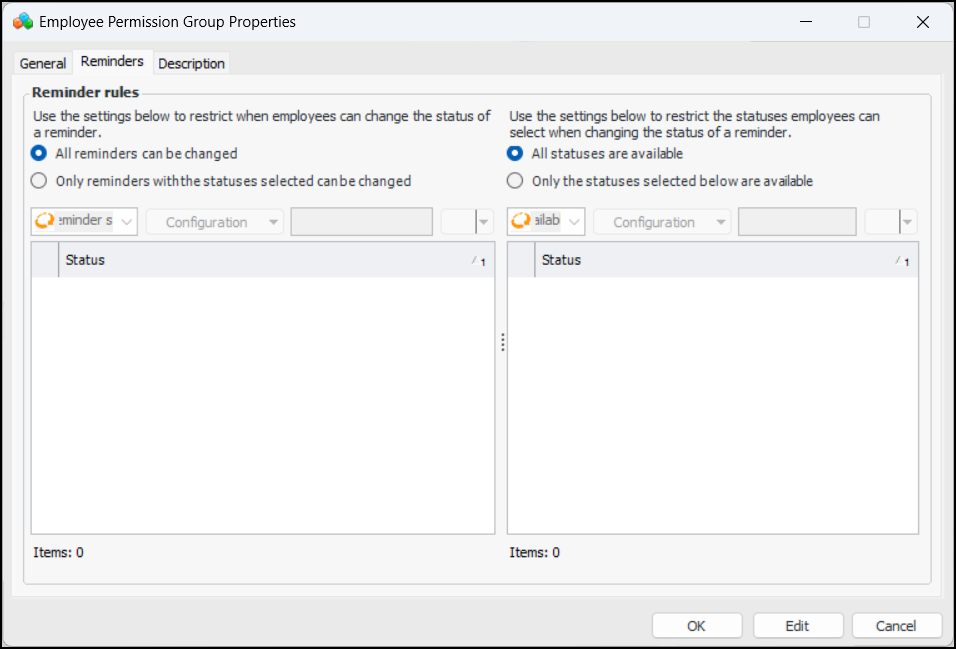The image size is (956, 649).
Task: Open the right Configuration dropdown
Action: pyautogui.click(x=662, y=222)
